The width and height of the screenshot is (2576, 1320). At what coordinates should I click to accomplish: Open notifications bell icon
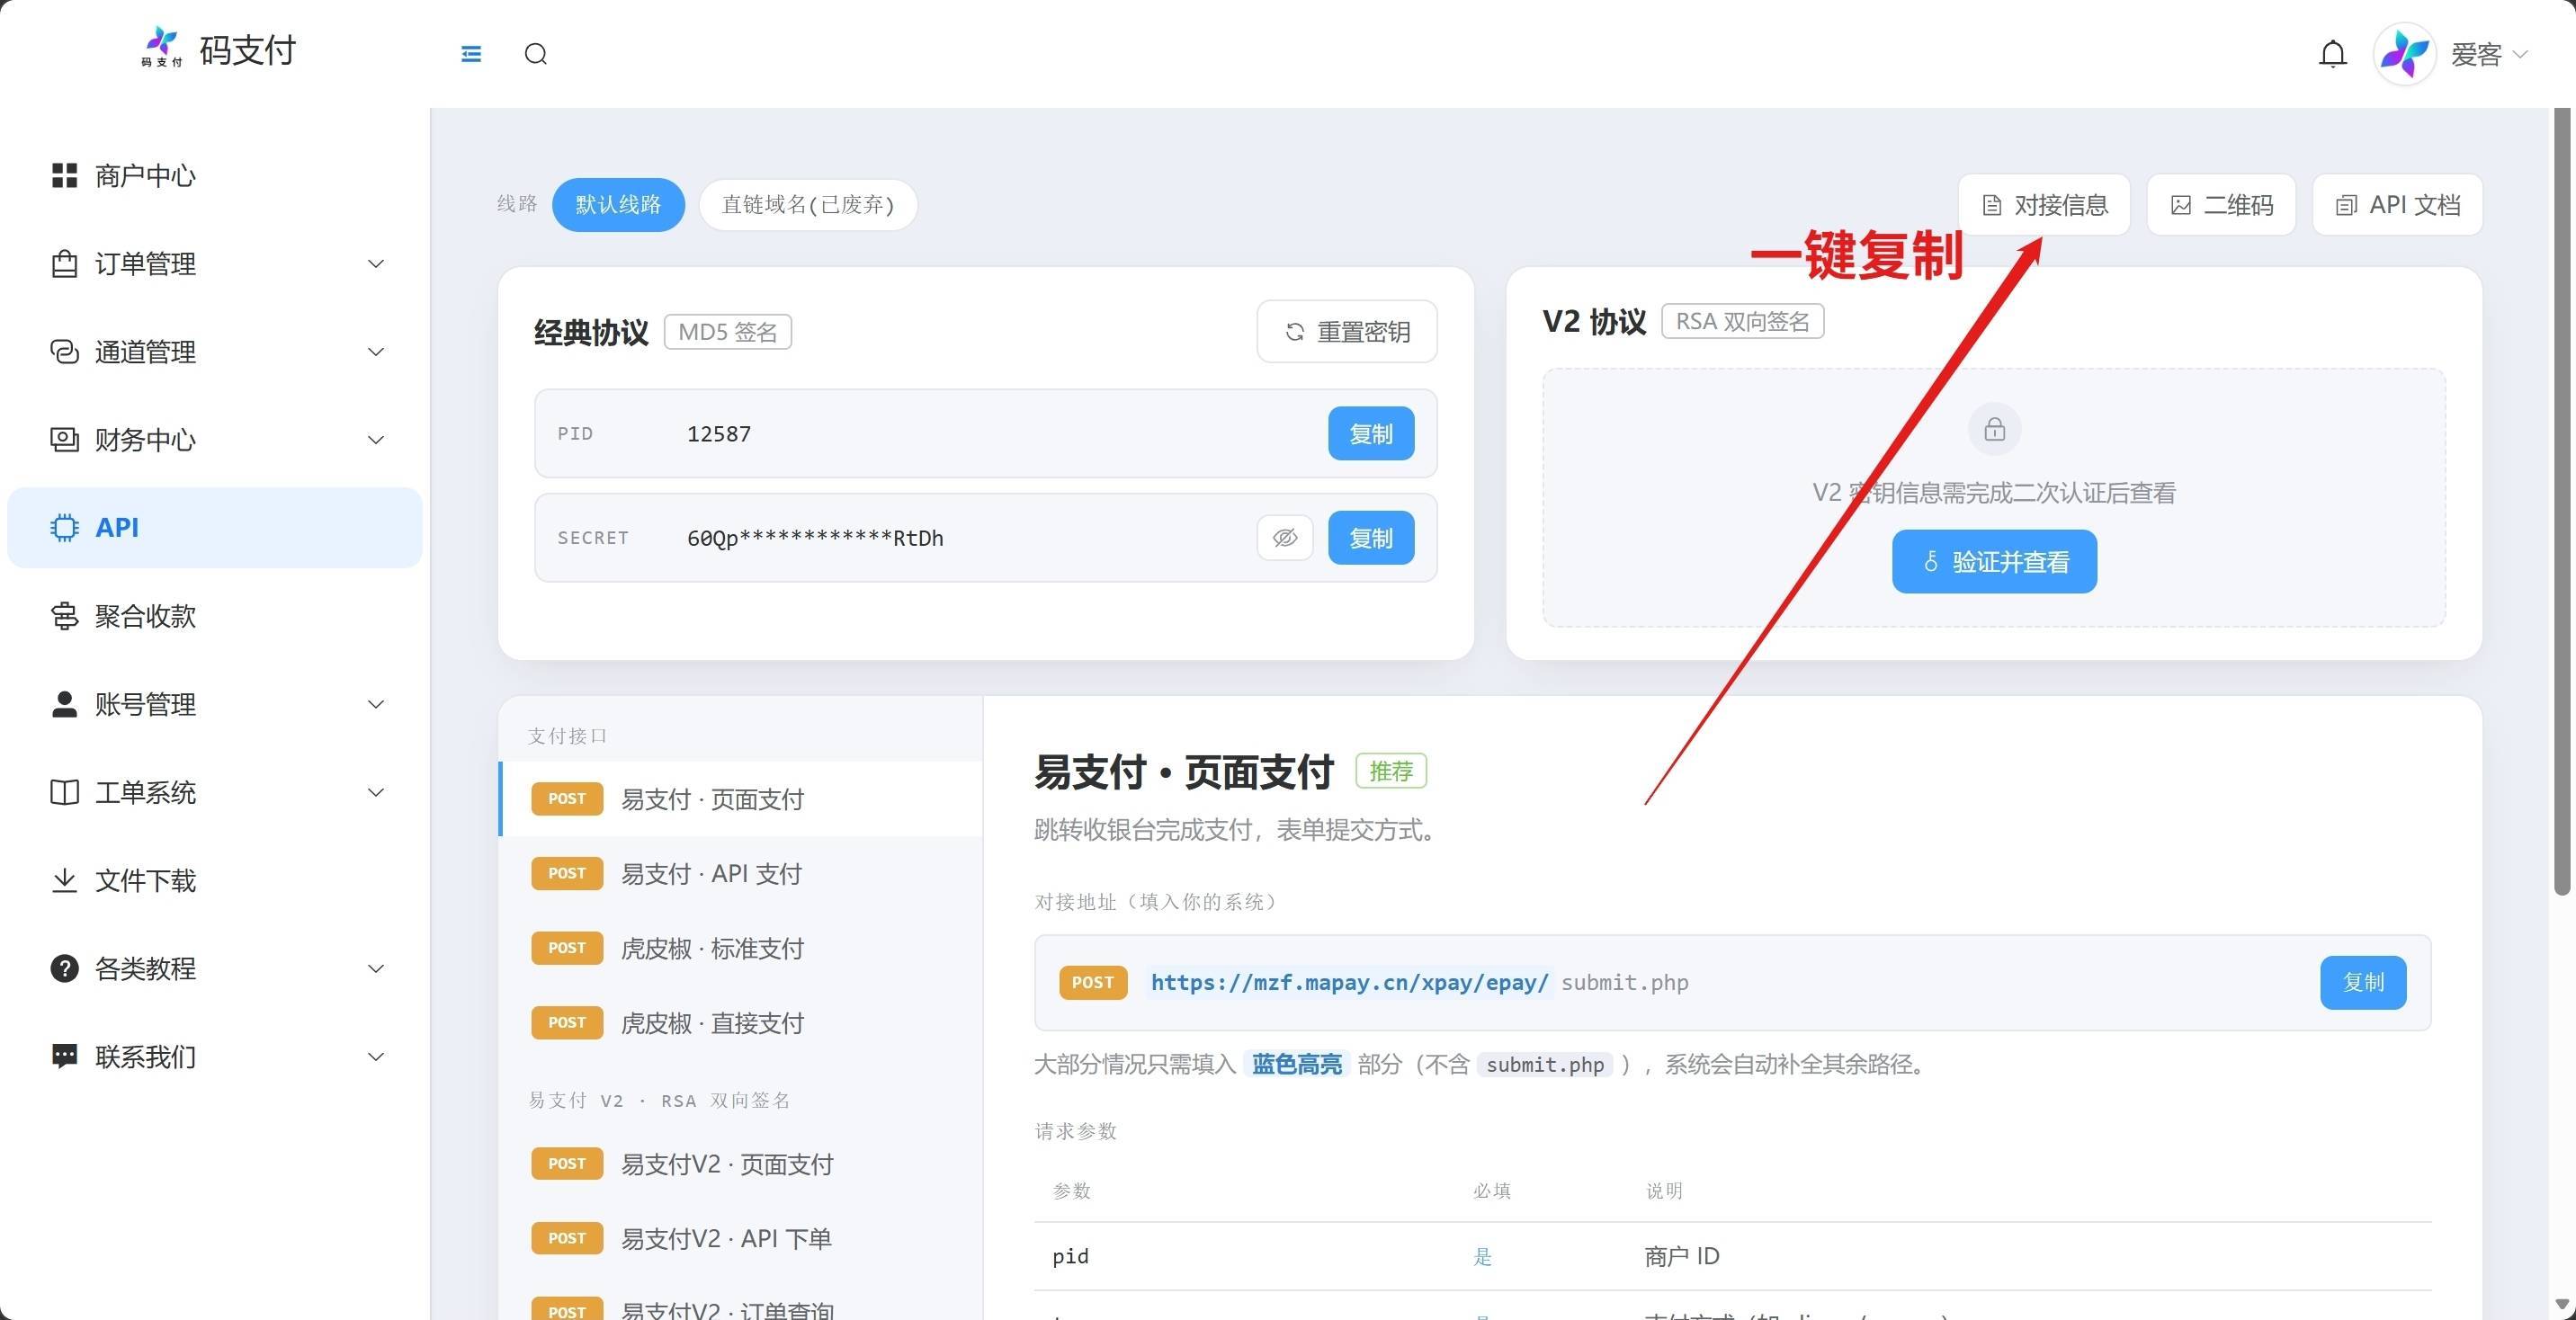pyautogui.click(x=2332, y=54)
